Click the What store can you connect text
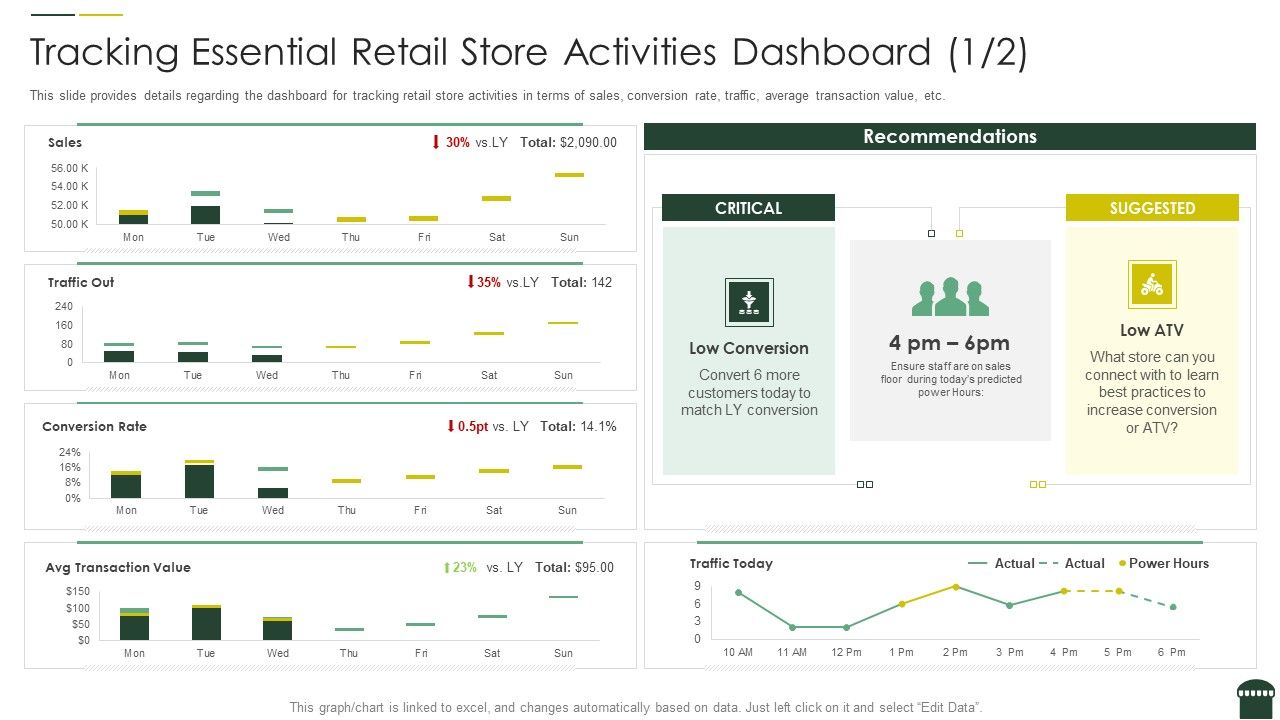This screenshot has height=720, width=1280. pos(1152,392)
